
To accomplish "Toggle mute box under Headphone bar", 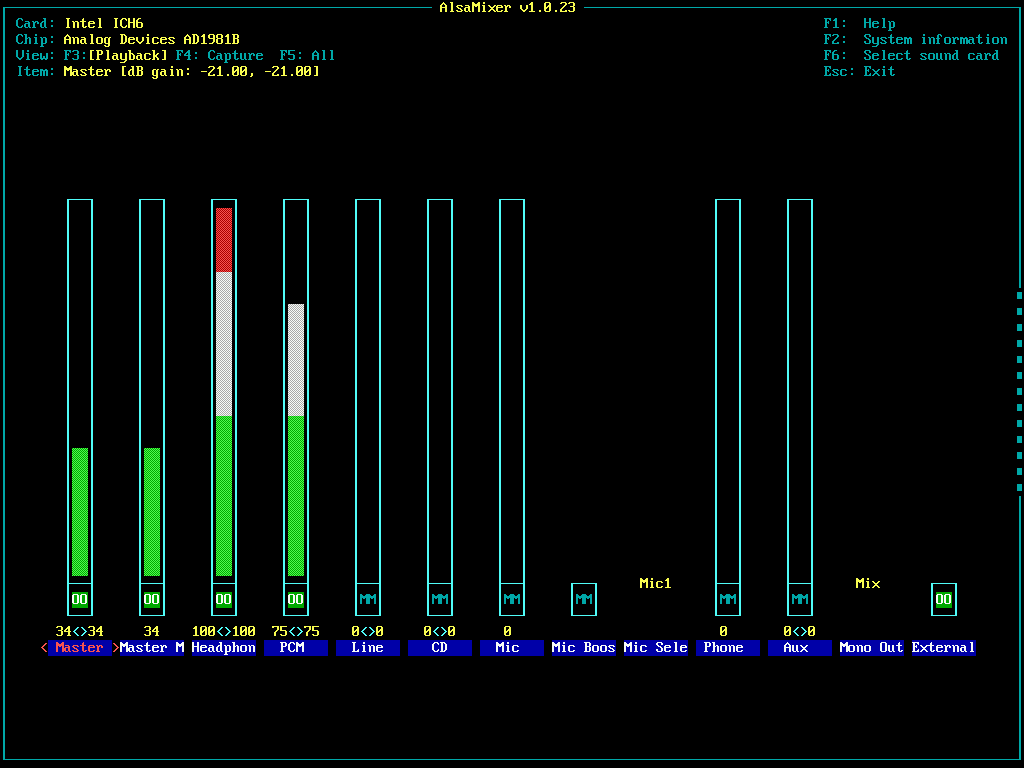I will (224, 599).
